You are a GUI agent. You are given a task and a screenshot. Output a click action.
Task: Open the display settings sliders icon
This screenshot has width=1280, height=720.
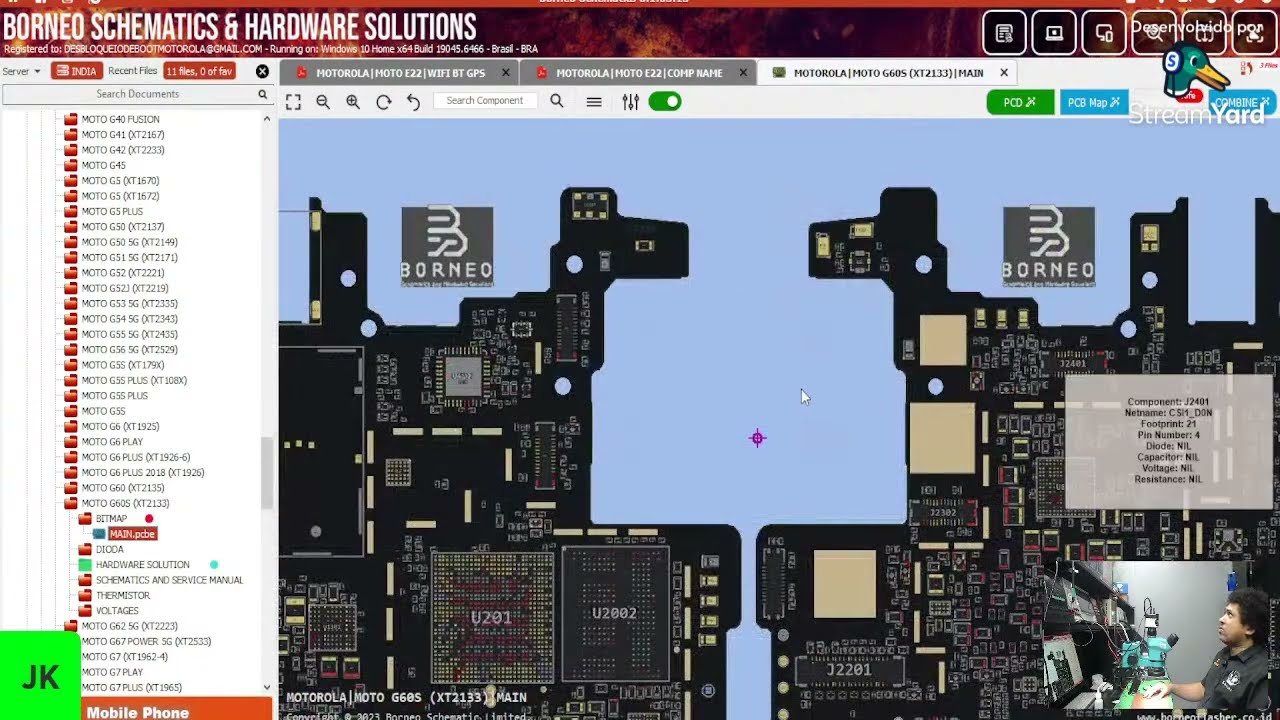click(x=630, y=102)
